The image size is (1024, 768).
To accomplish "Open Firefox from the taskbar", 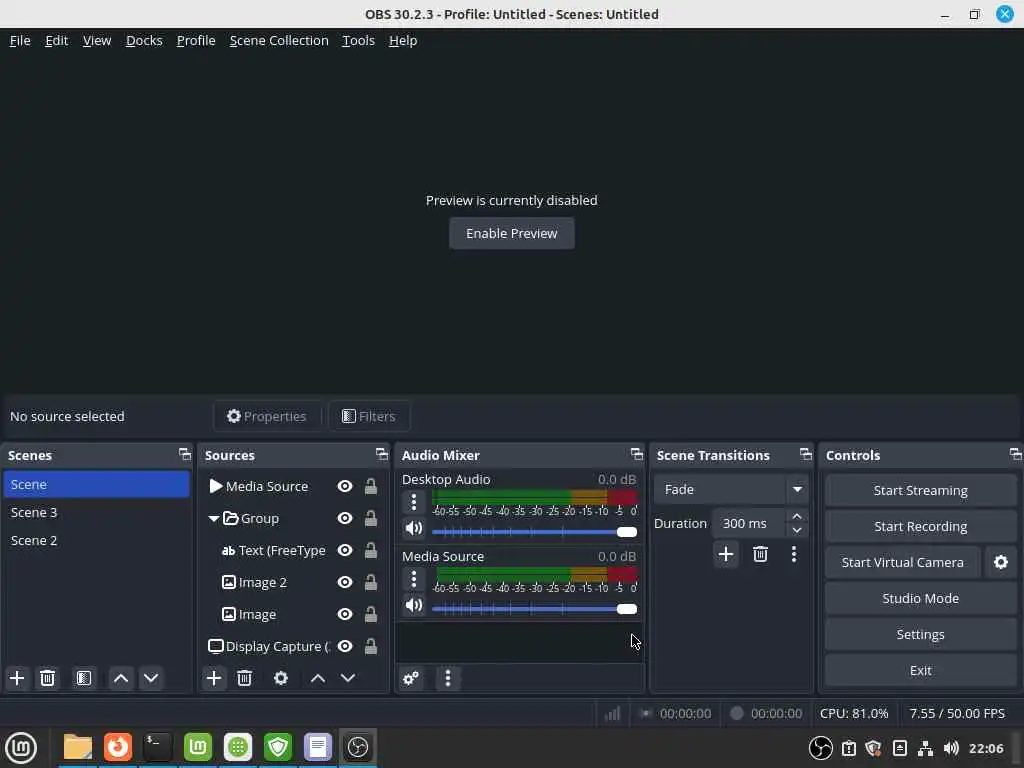I will [118, 746].
